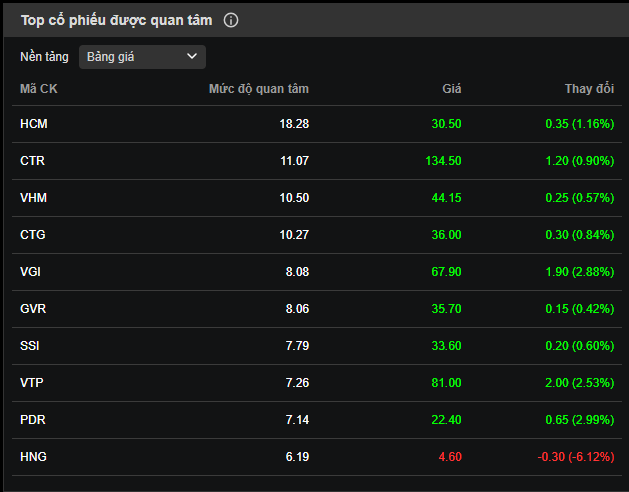
Task: Click HNG interest value 6.19
Action: tap(297, 456)
